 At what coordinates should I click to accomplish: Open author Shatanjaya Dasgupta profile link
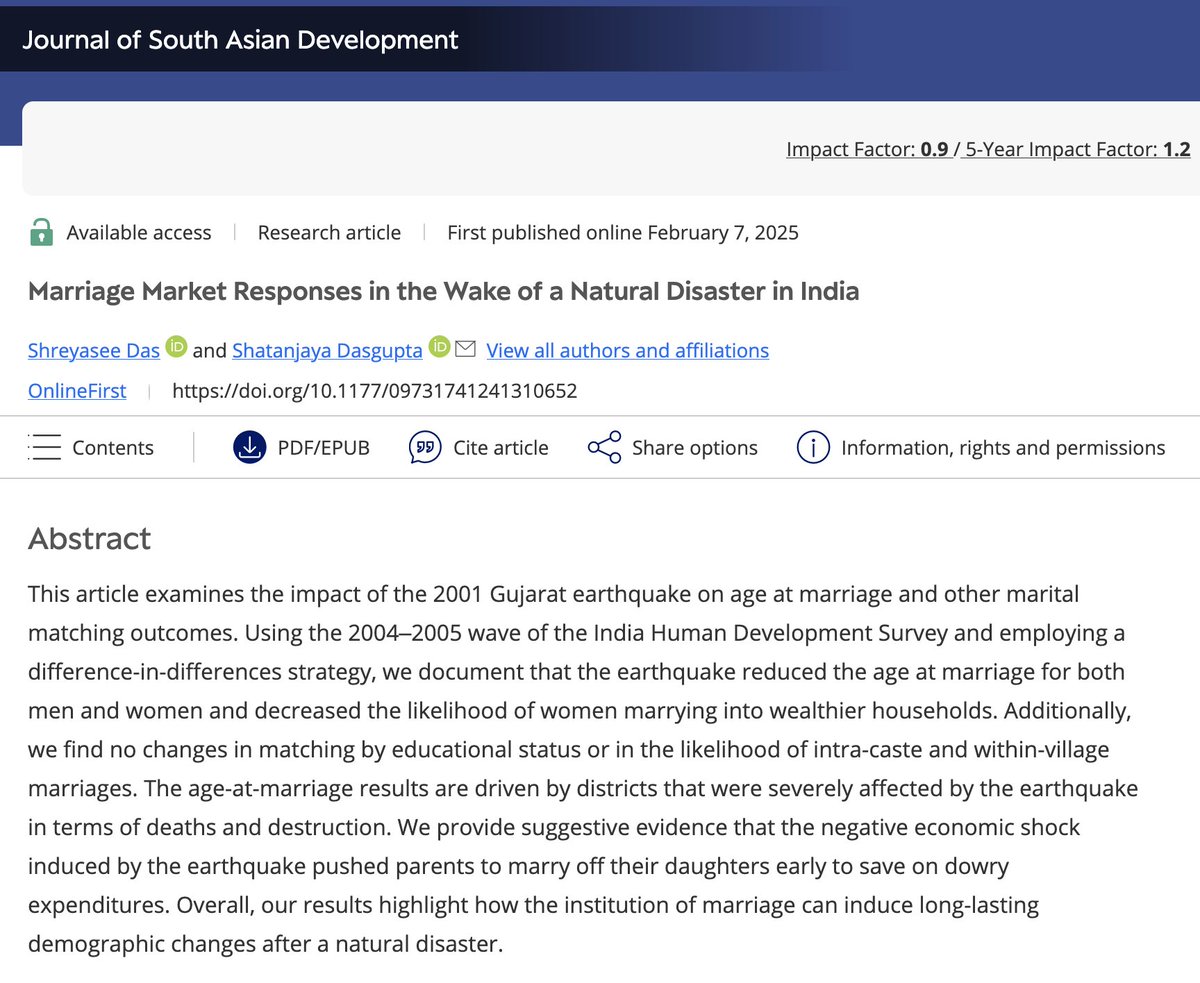point(327,350)
